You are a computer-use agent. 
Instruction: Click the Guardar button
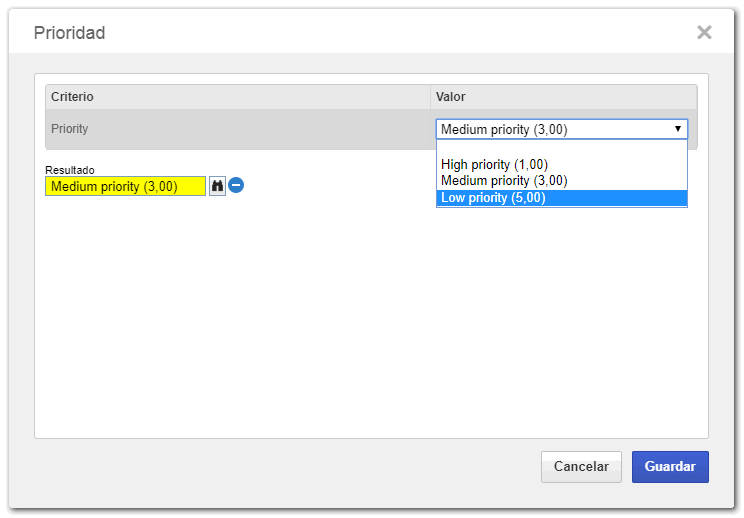[x=670, y=467]
